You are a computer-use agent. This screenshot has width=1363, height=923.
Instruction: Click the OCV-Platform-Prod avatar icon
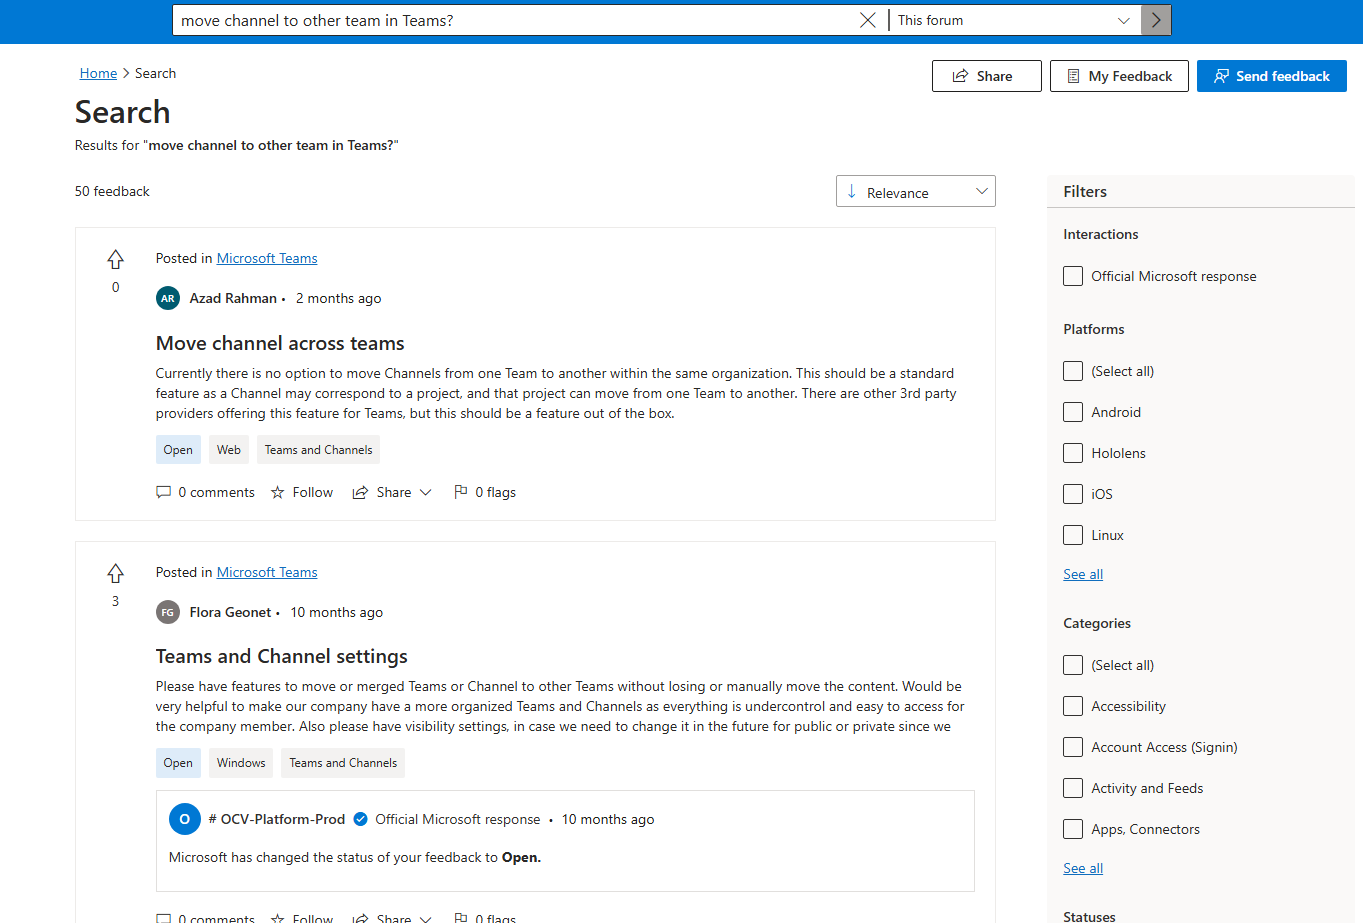pos(184,819)
